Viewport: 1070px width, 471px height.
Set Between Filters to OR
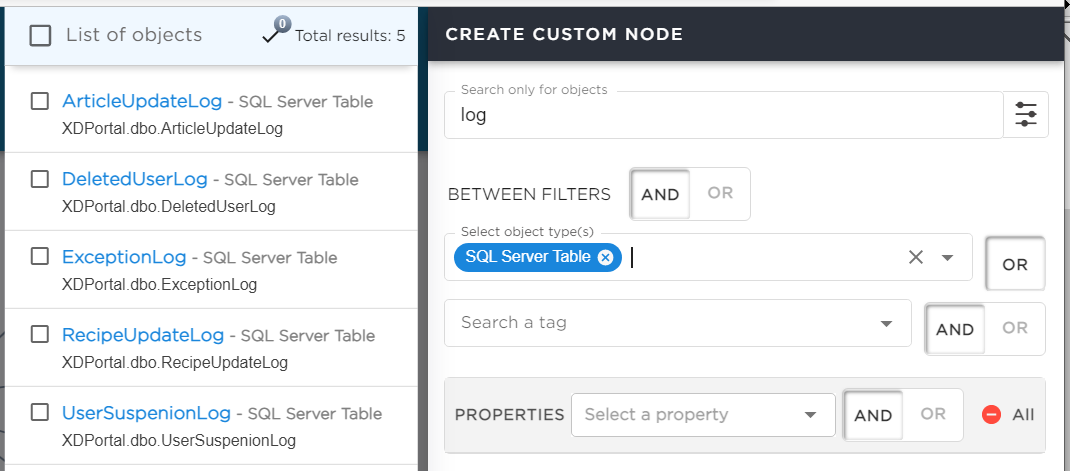pos(720,193)
